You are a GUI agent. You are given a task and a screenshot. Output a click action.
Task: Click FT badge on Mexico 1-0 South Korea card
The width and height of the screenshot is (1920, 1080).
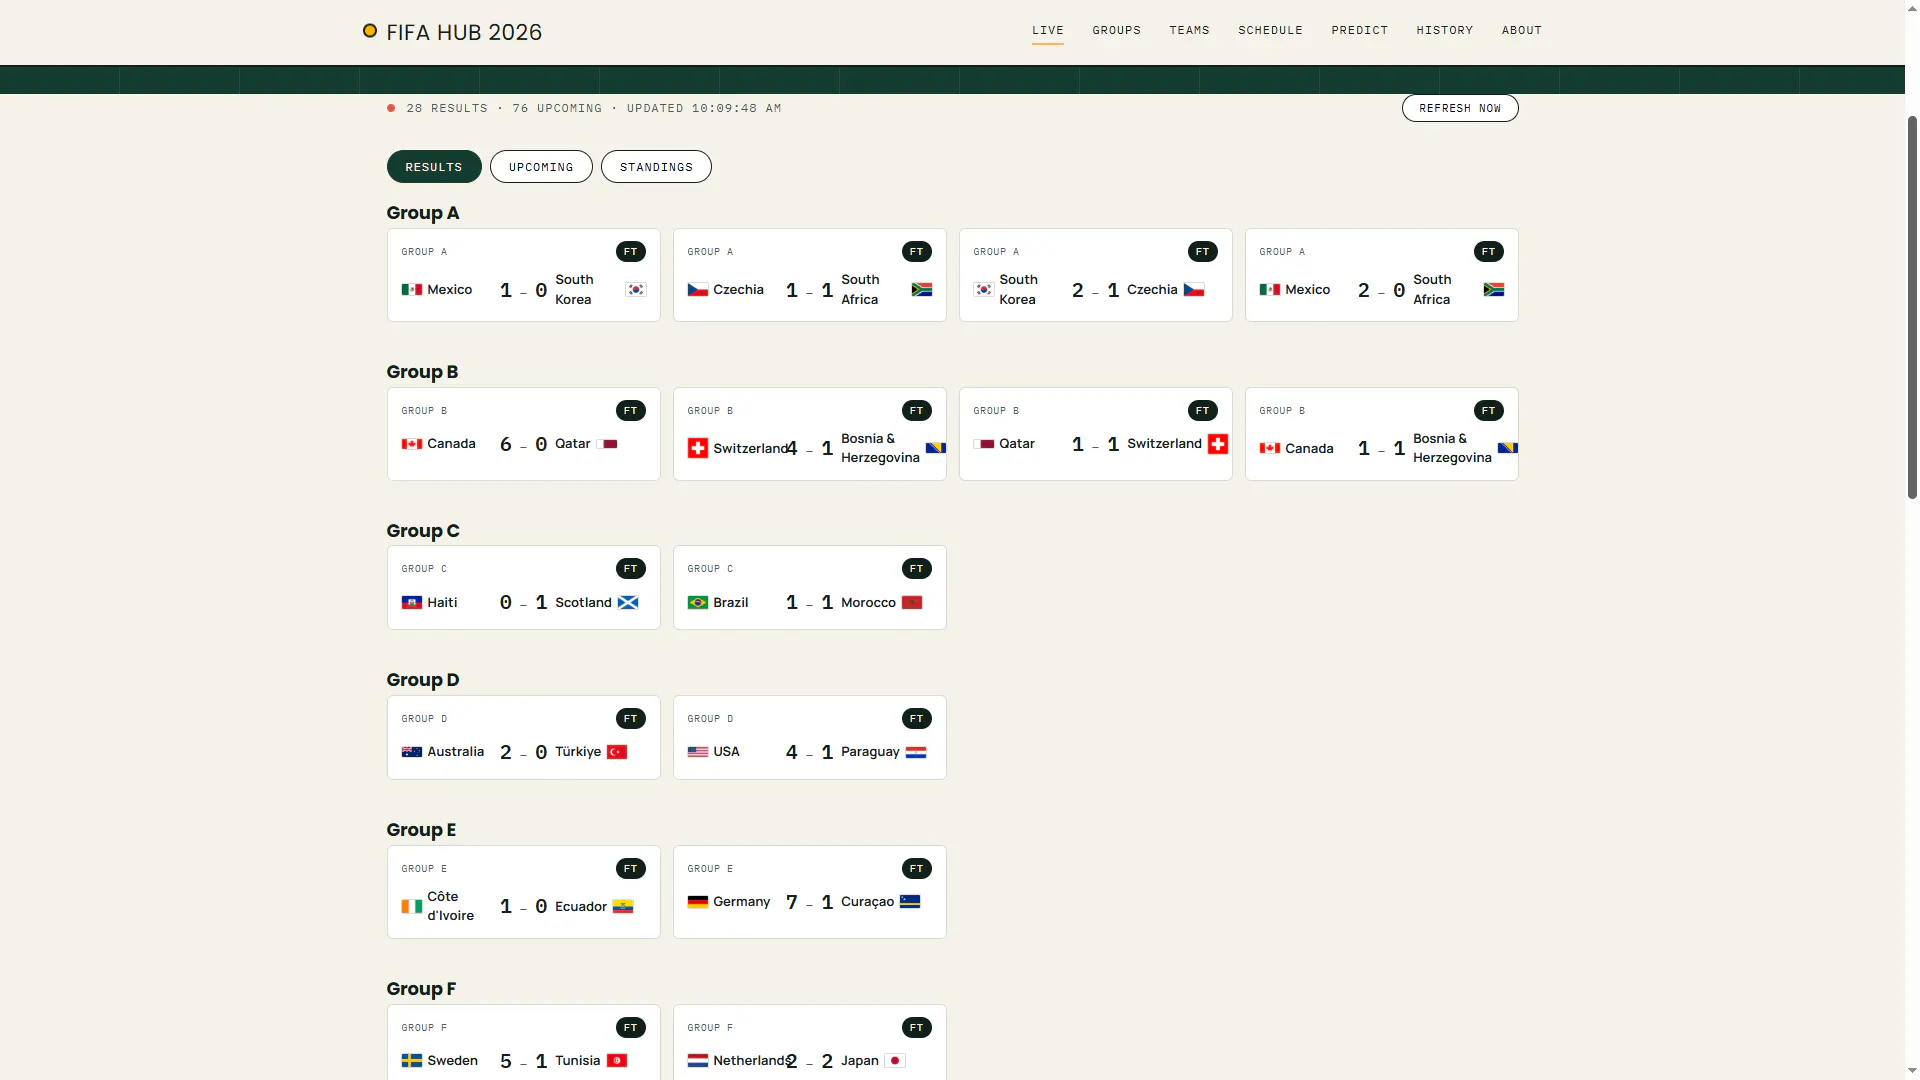(x=631, y=252)
